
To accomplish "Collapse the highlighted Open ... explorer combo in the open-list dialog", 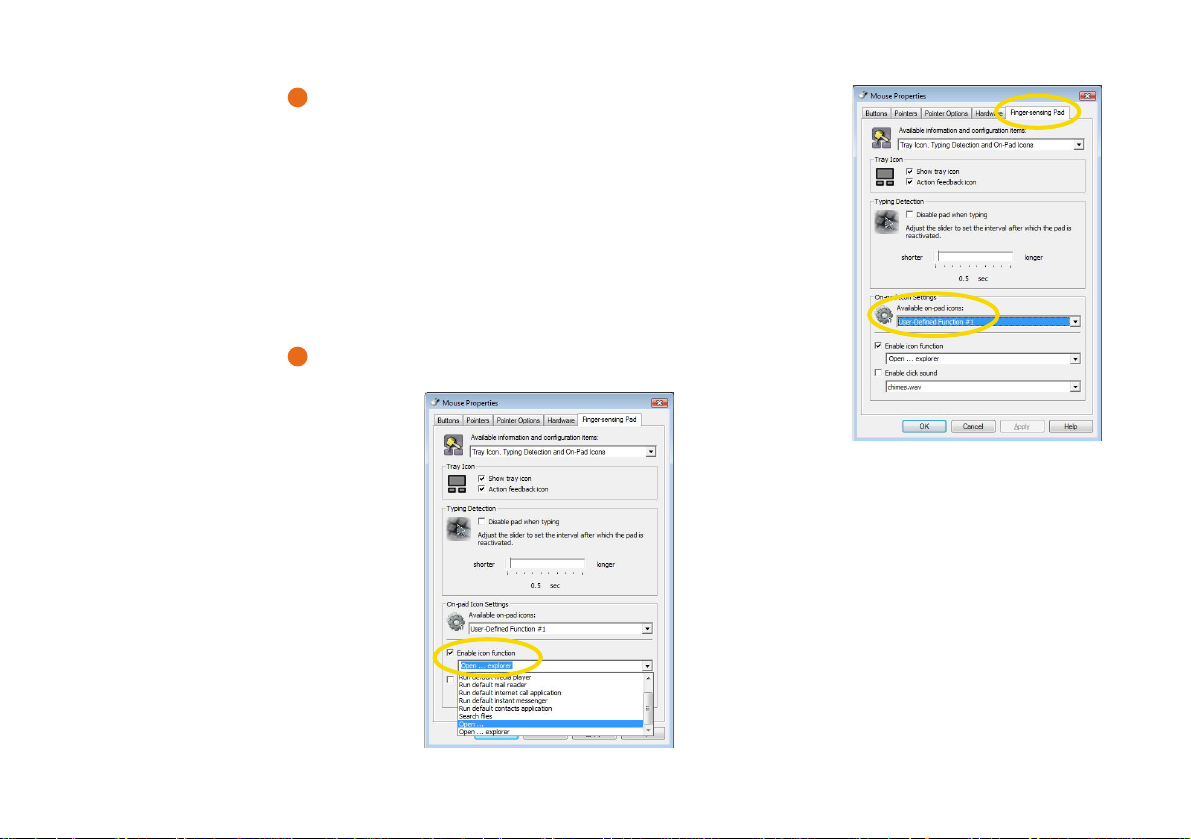I will tap(555, 666).
